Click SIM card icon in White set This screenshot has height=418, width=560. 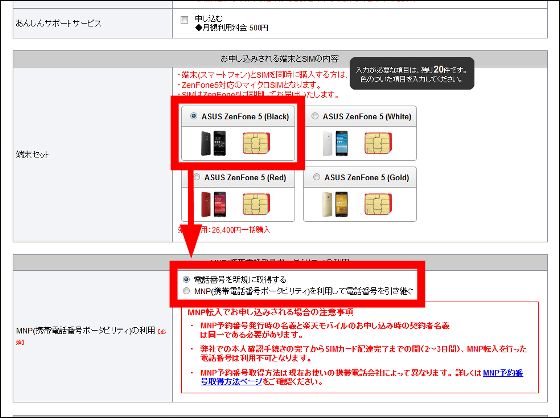coord(378,143)
